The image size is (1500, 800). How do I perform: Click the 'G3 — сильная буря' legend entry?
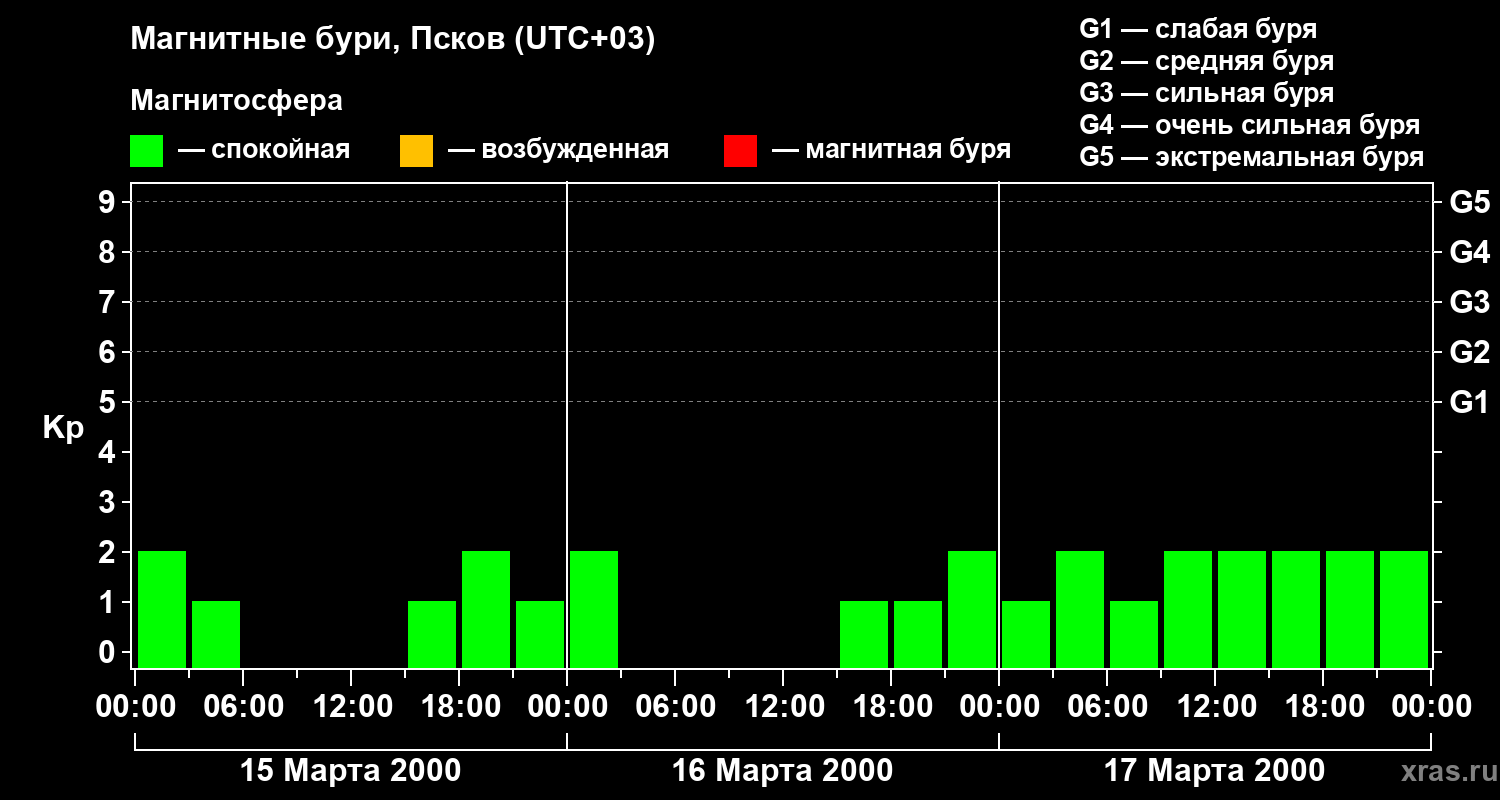(1206, 93)
